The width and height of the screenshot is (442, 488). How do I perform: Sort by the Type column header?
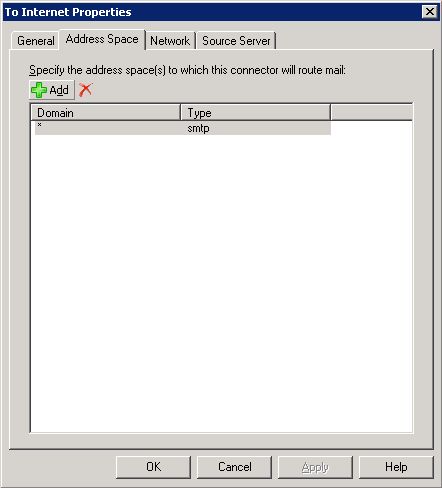(x=255, y=113)
